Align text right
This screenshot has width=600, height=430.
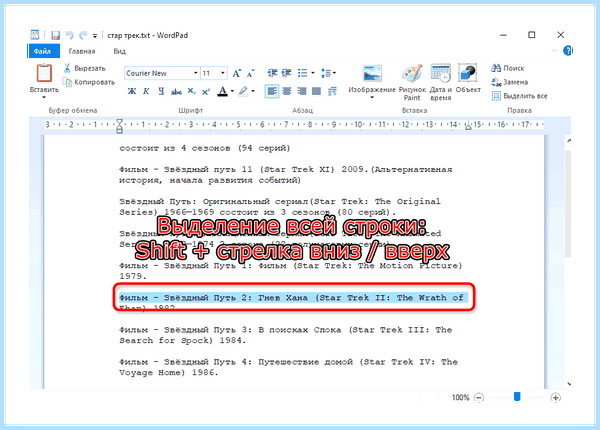302,91
